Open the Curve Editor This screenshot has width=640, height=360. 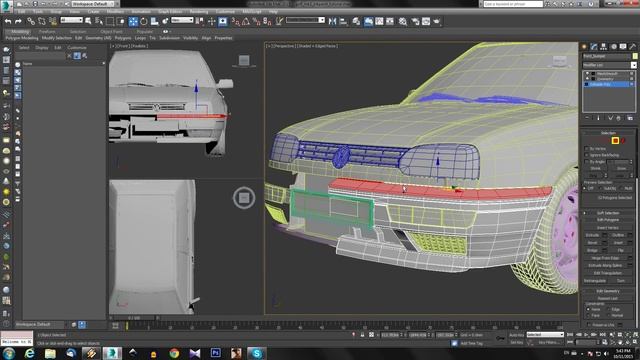point(379,21)
